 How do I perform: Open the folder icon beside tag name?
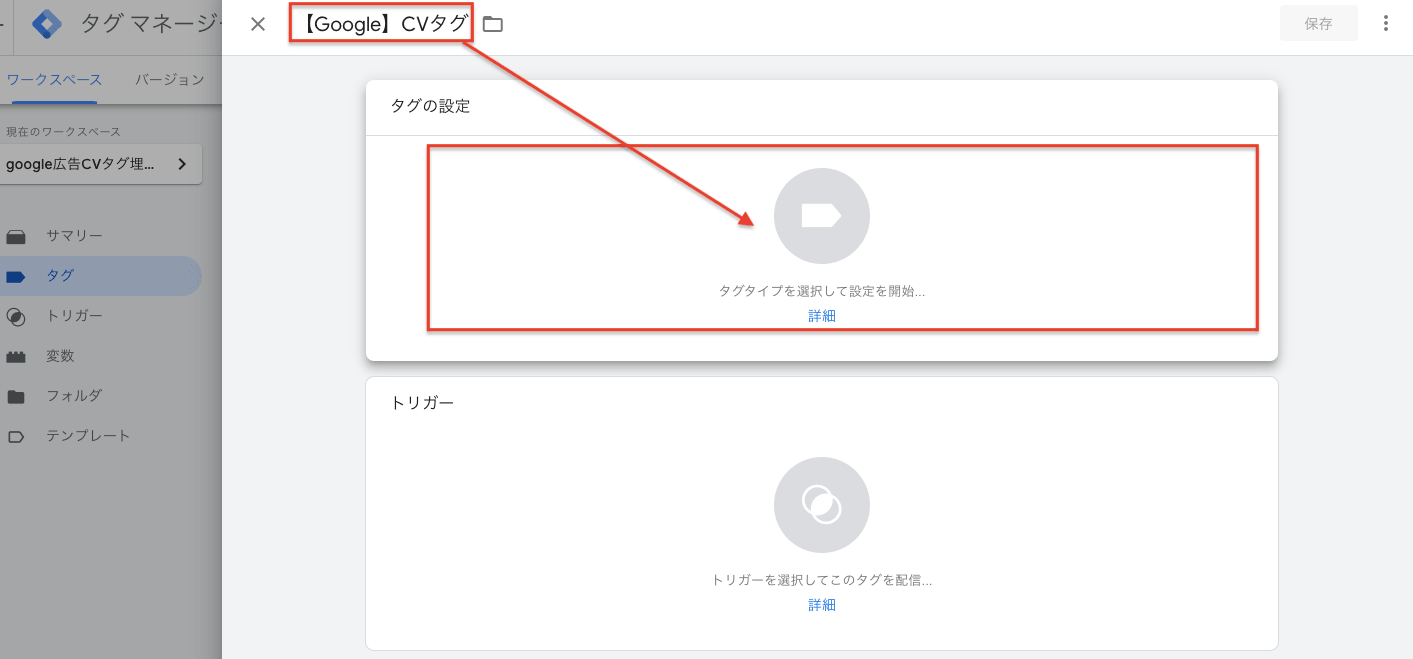(x=493, y=24)
